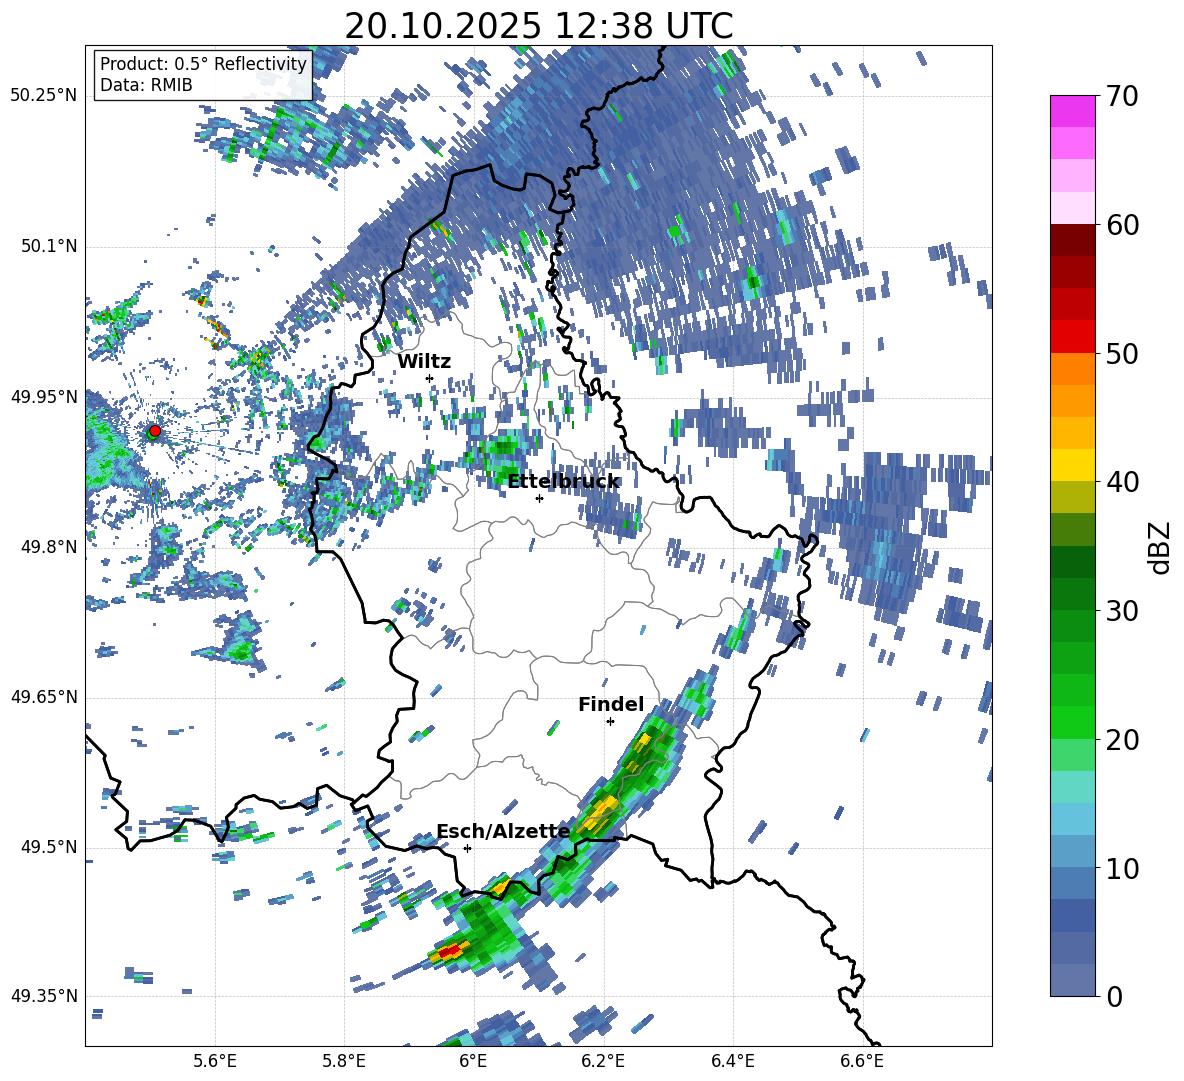Click the colorbar tick label 40
Viewport: 1184px width, 1081px height.
tap(1122, 482)
